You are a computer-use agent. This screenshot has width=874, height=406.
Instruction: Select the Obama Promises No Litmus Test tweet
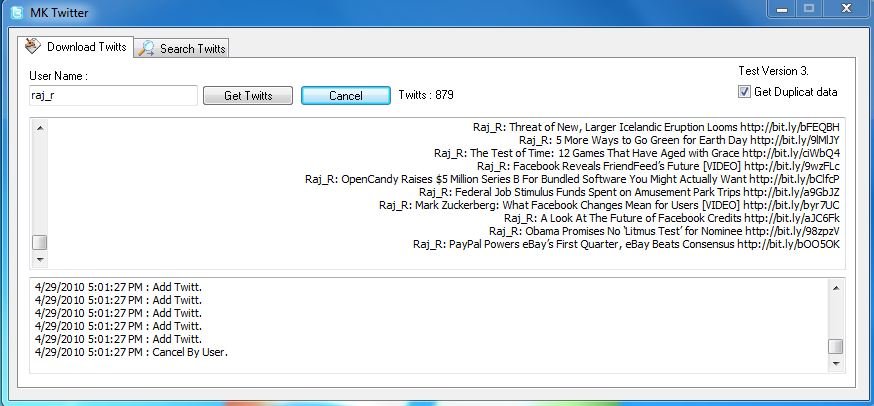(664, 231)
